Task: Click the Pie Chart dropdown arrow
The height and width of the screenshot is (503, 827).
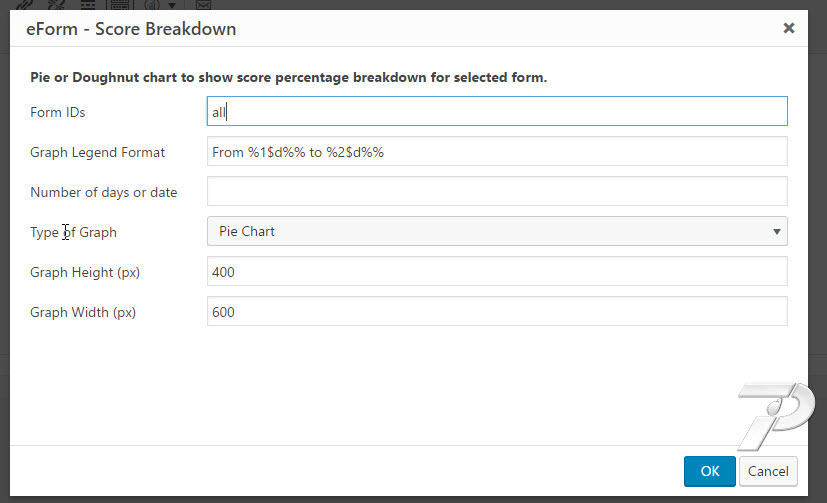Action: (776, 231)
